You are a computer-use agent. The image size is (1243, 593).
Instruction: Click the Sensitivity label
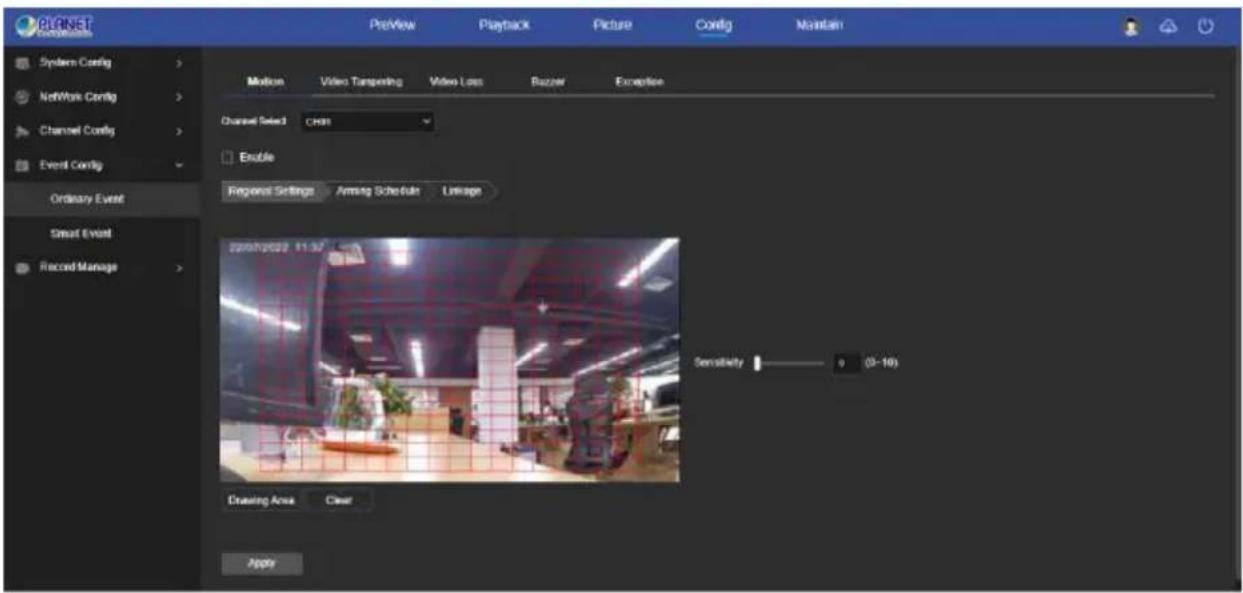(719, 363)
